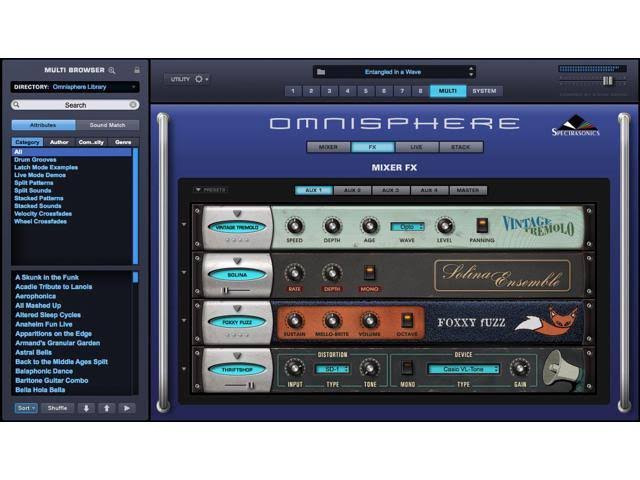640x480 pixels.
Task: Click the patch name stepper arrows
Action: pos(471,72)
